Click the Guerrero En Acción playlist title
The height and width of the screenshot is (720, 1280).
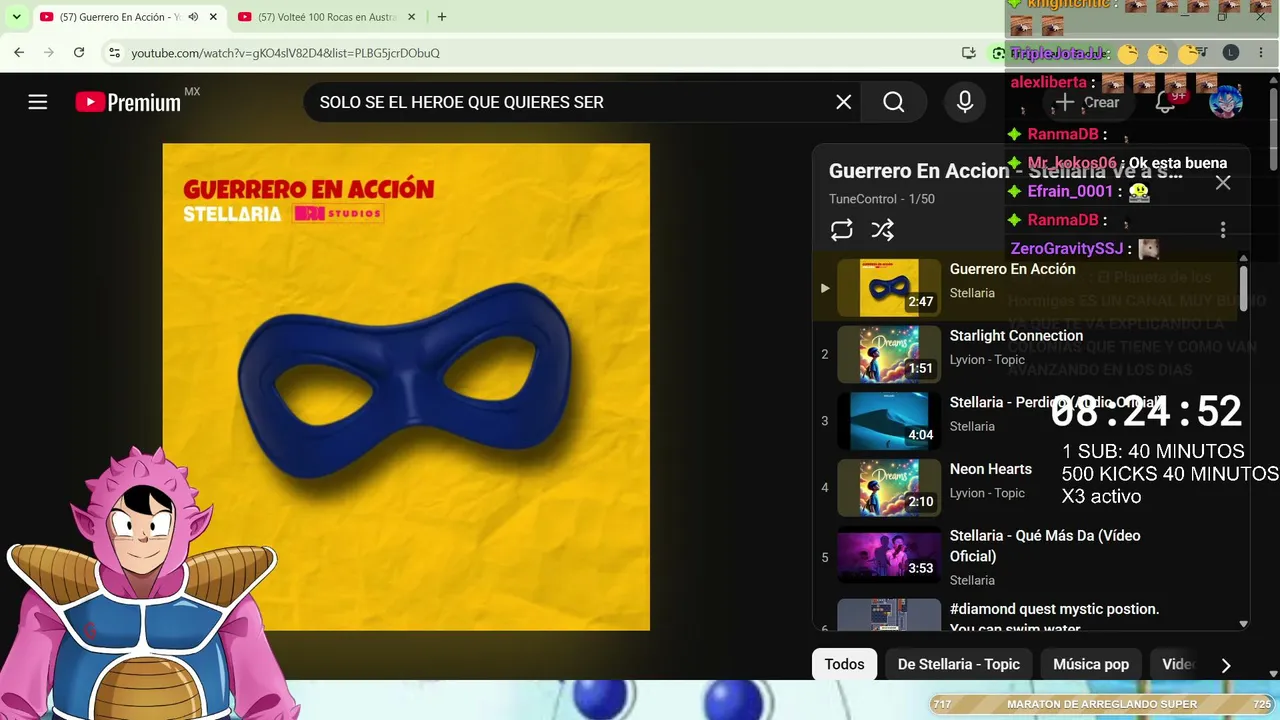click(1013, 269)
